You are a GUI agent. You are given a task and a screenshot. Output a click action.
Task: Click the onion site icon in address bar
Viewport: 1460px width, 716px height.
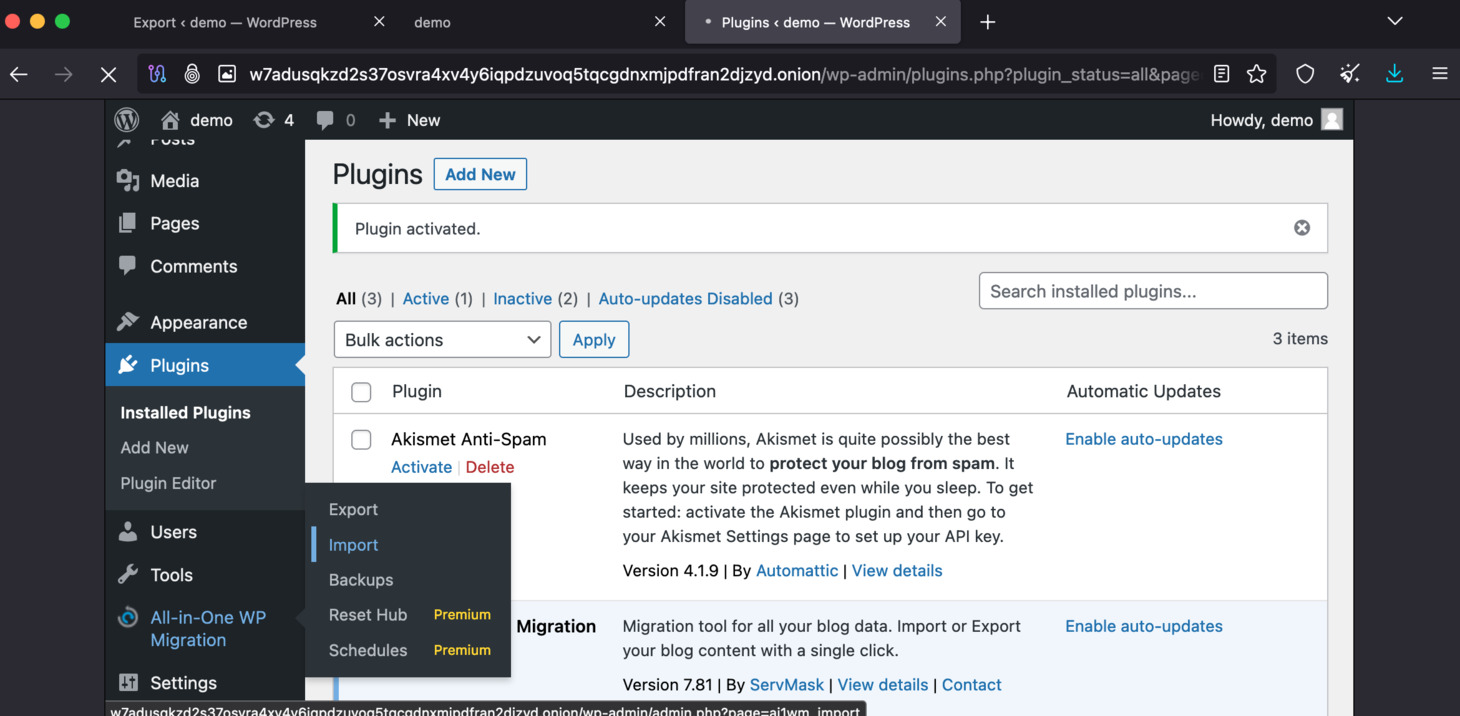click(x=192, y=74)
